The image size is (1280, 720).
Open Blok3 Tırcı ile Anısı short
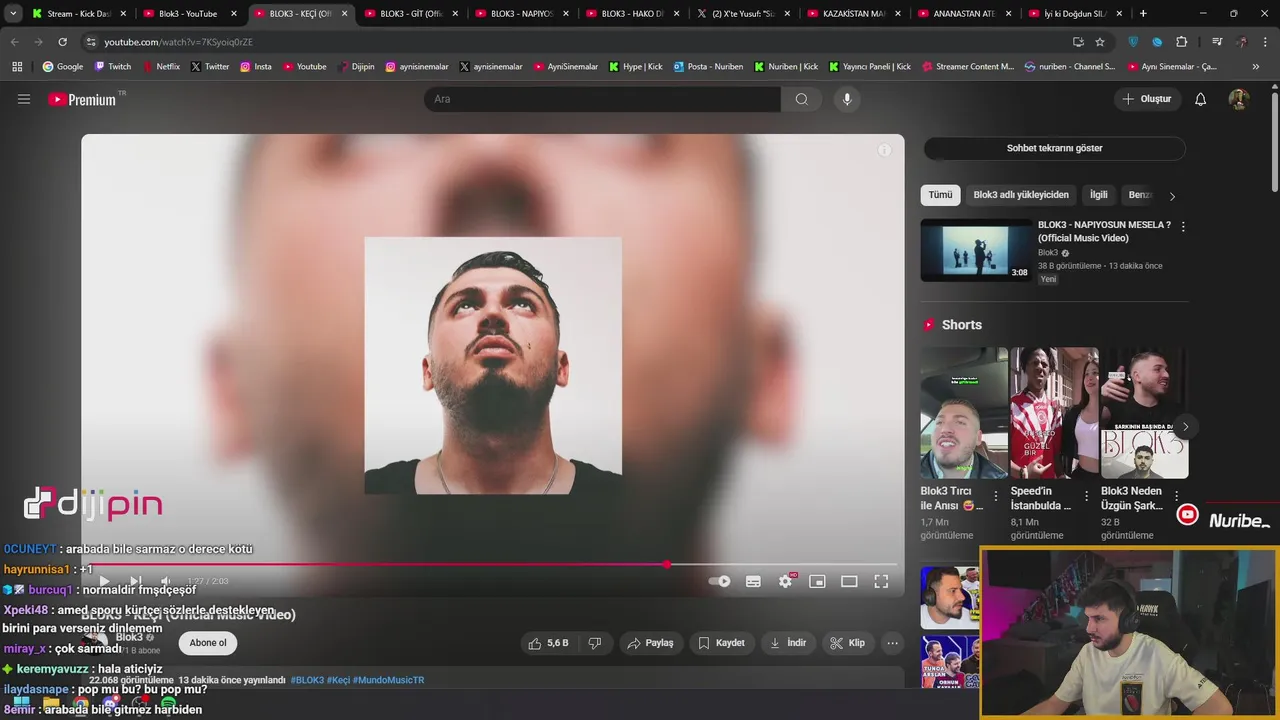pos(964,412)
